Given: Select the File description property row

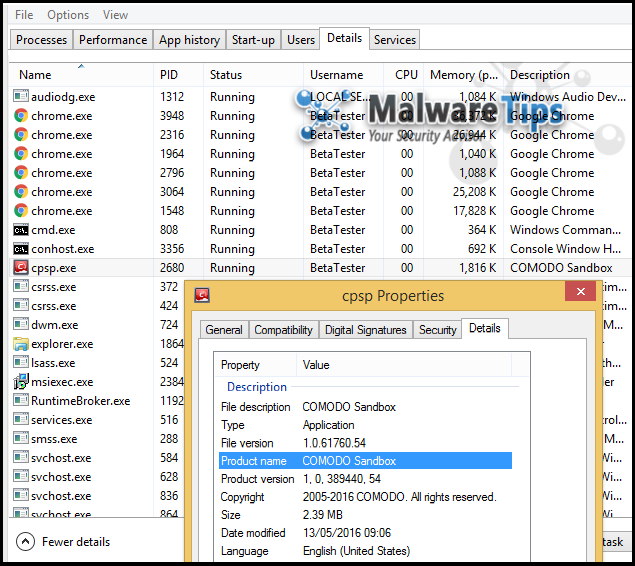Looking at the screenshot, I should click(365, 406).
